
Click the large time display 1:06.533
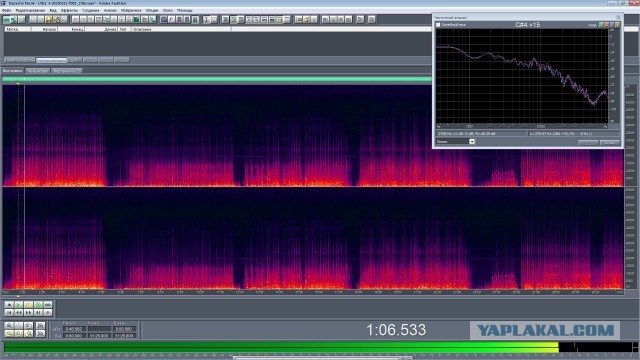(x=396, y=330)
